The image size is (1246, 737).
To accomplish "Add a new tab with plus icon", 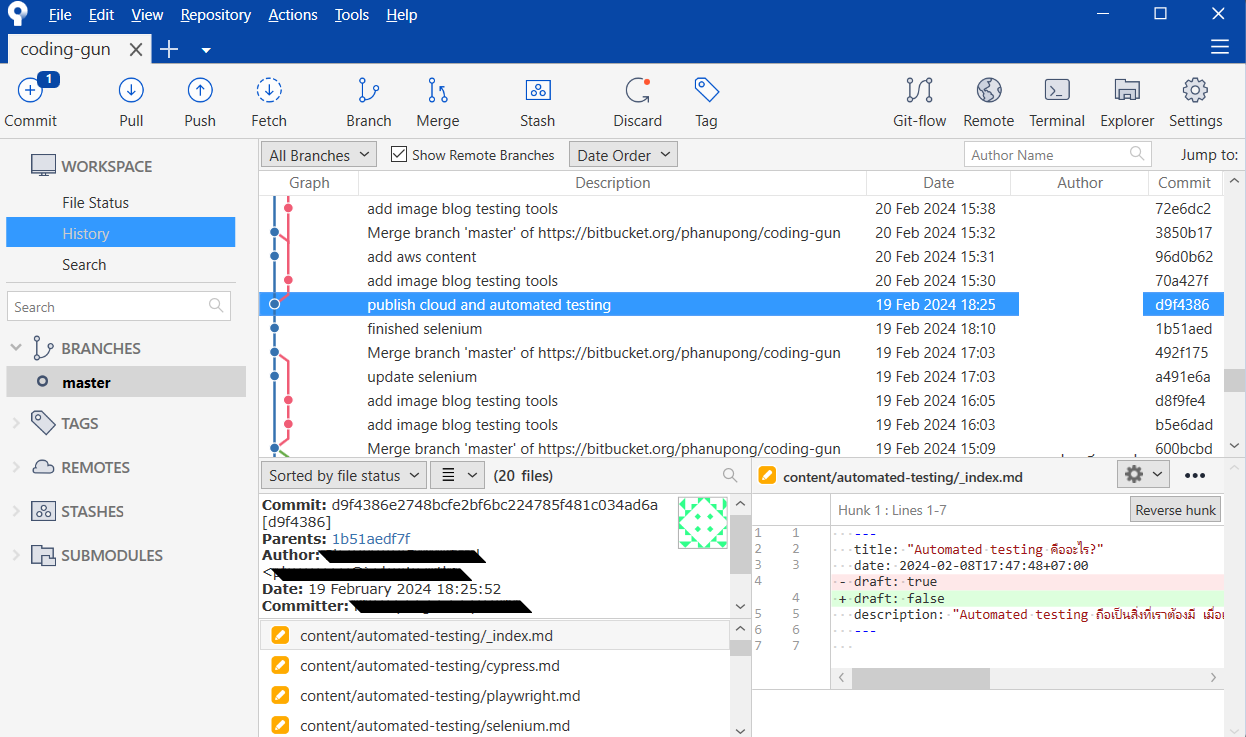I will coord(169,49).
